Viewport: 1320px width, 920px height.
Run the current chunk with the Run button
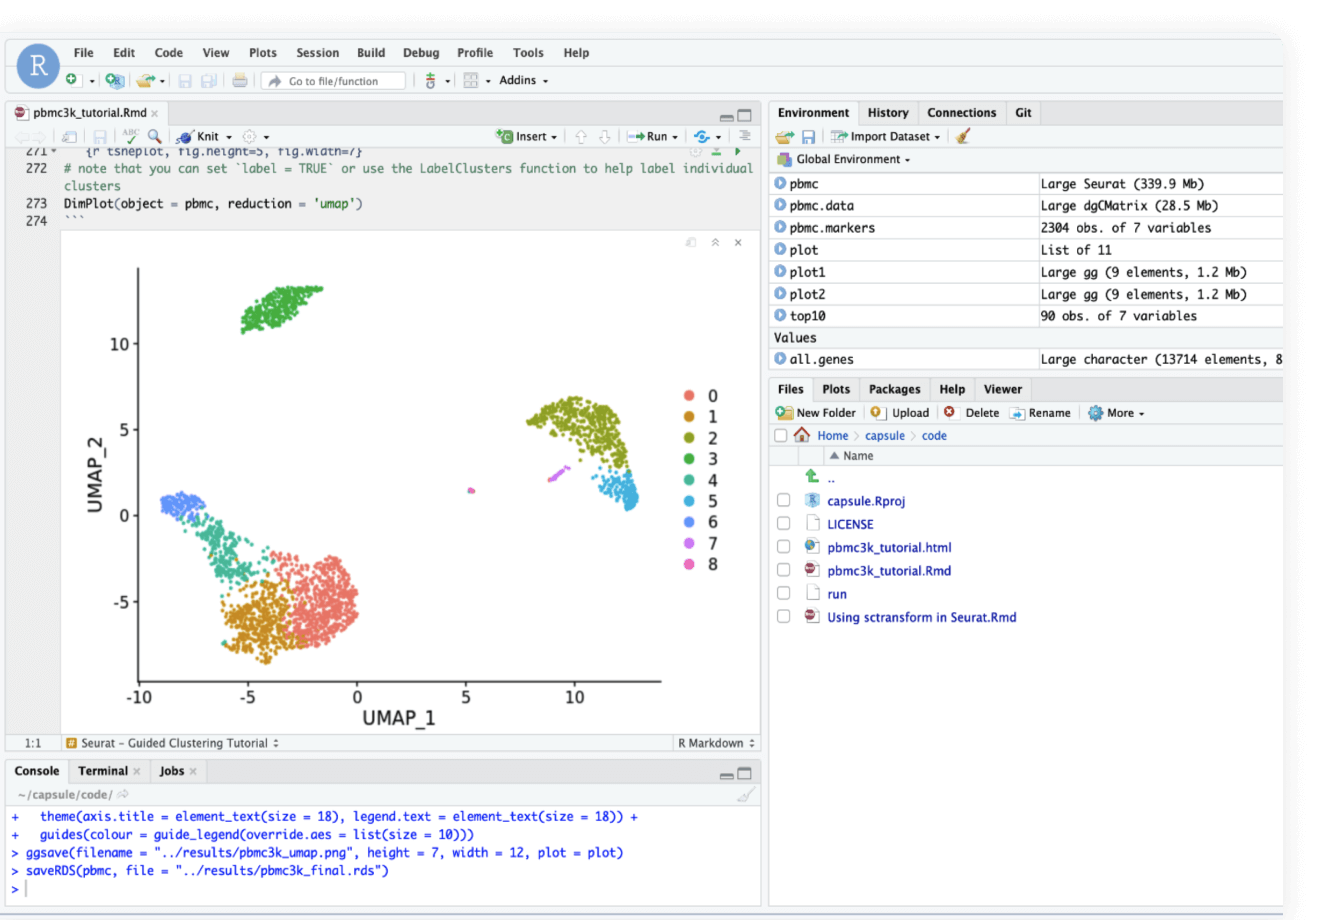click(x=652, y=136)
